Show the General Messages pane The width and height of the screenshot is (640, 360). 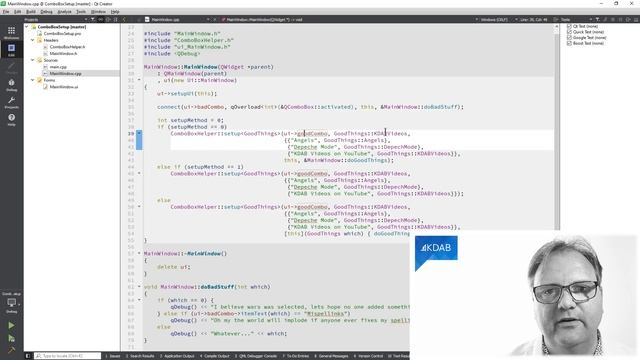[331, 356]
